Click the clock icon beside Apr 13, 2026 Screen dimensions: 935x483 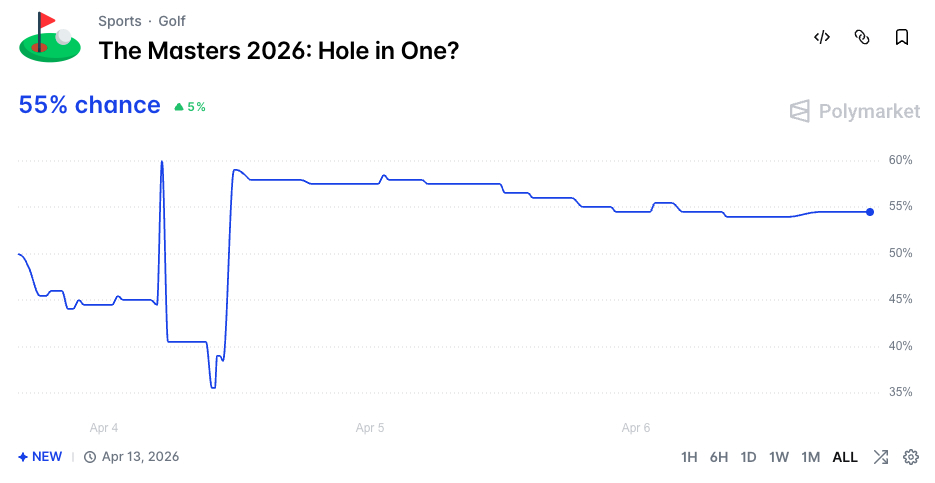pyautogui.click(x=90, y=457)
